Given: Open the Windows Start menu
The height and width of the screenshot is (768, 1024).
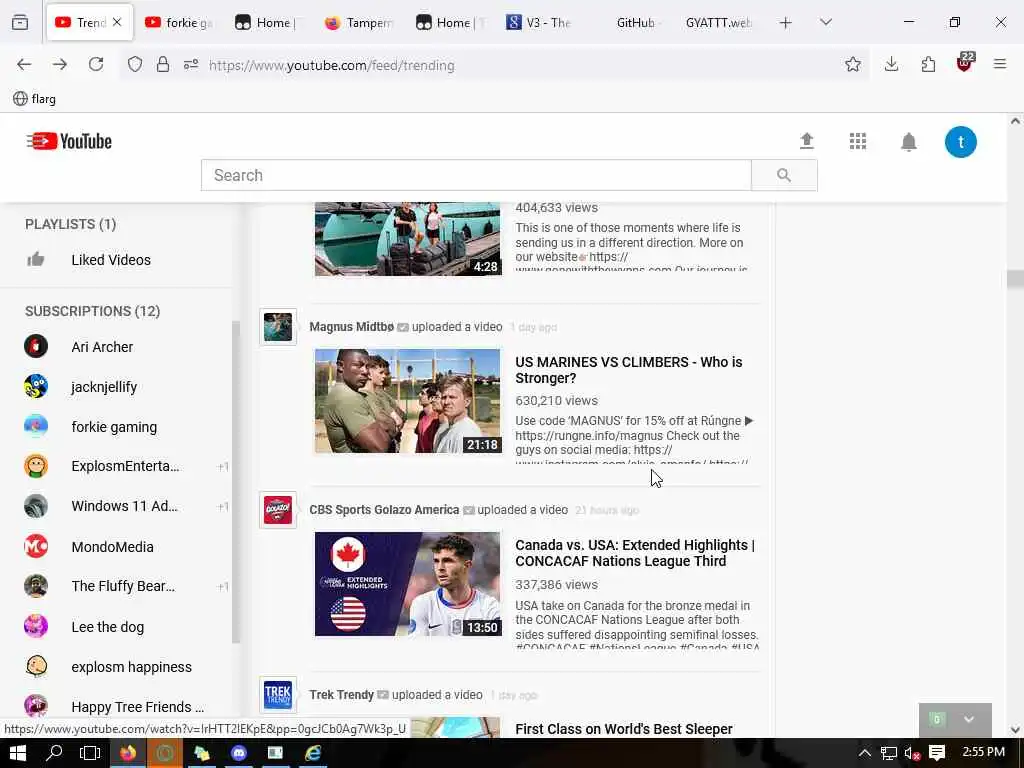Looking at the screenshot, I should [18, 753].
